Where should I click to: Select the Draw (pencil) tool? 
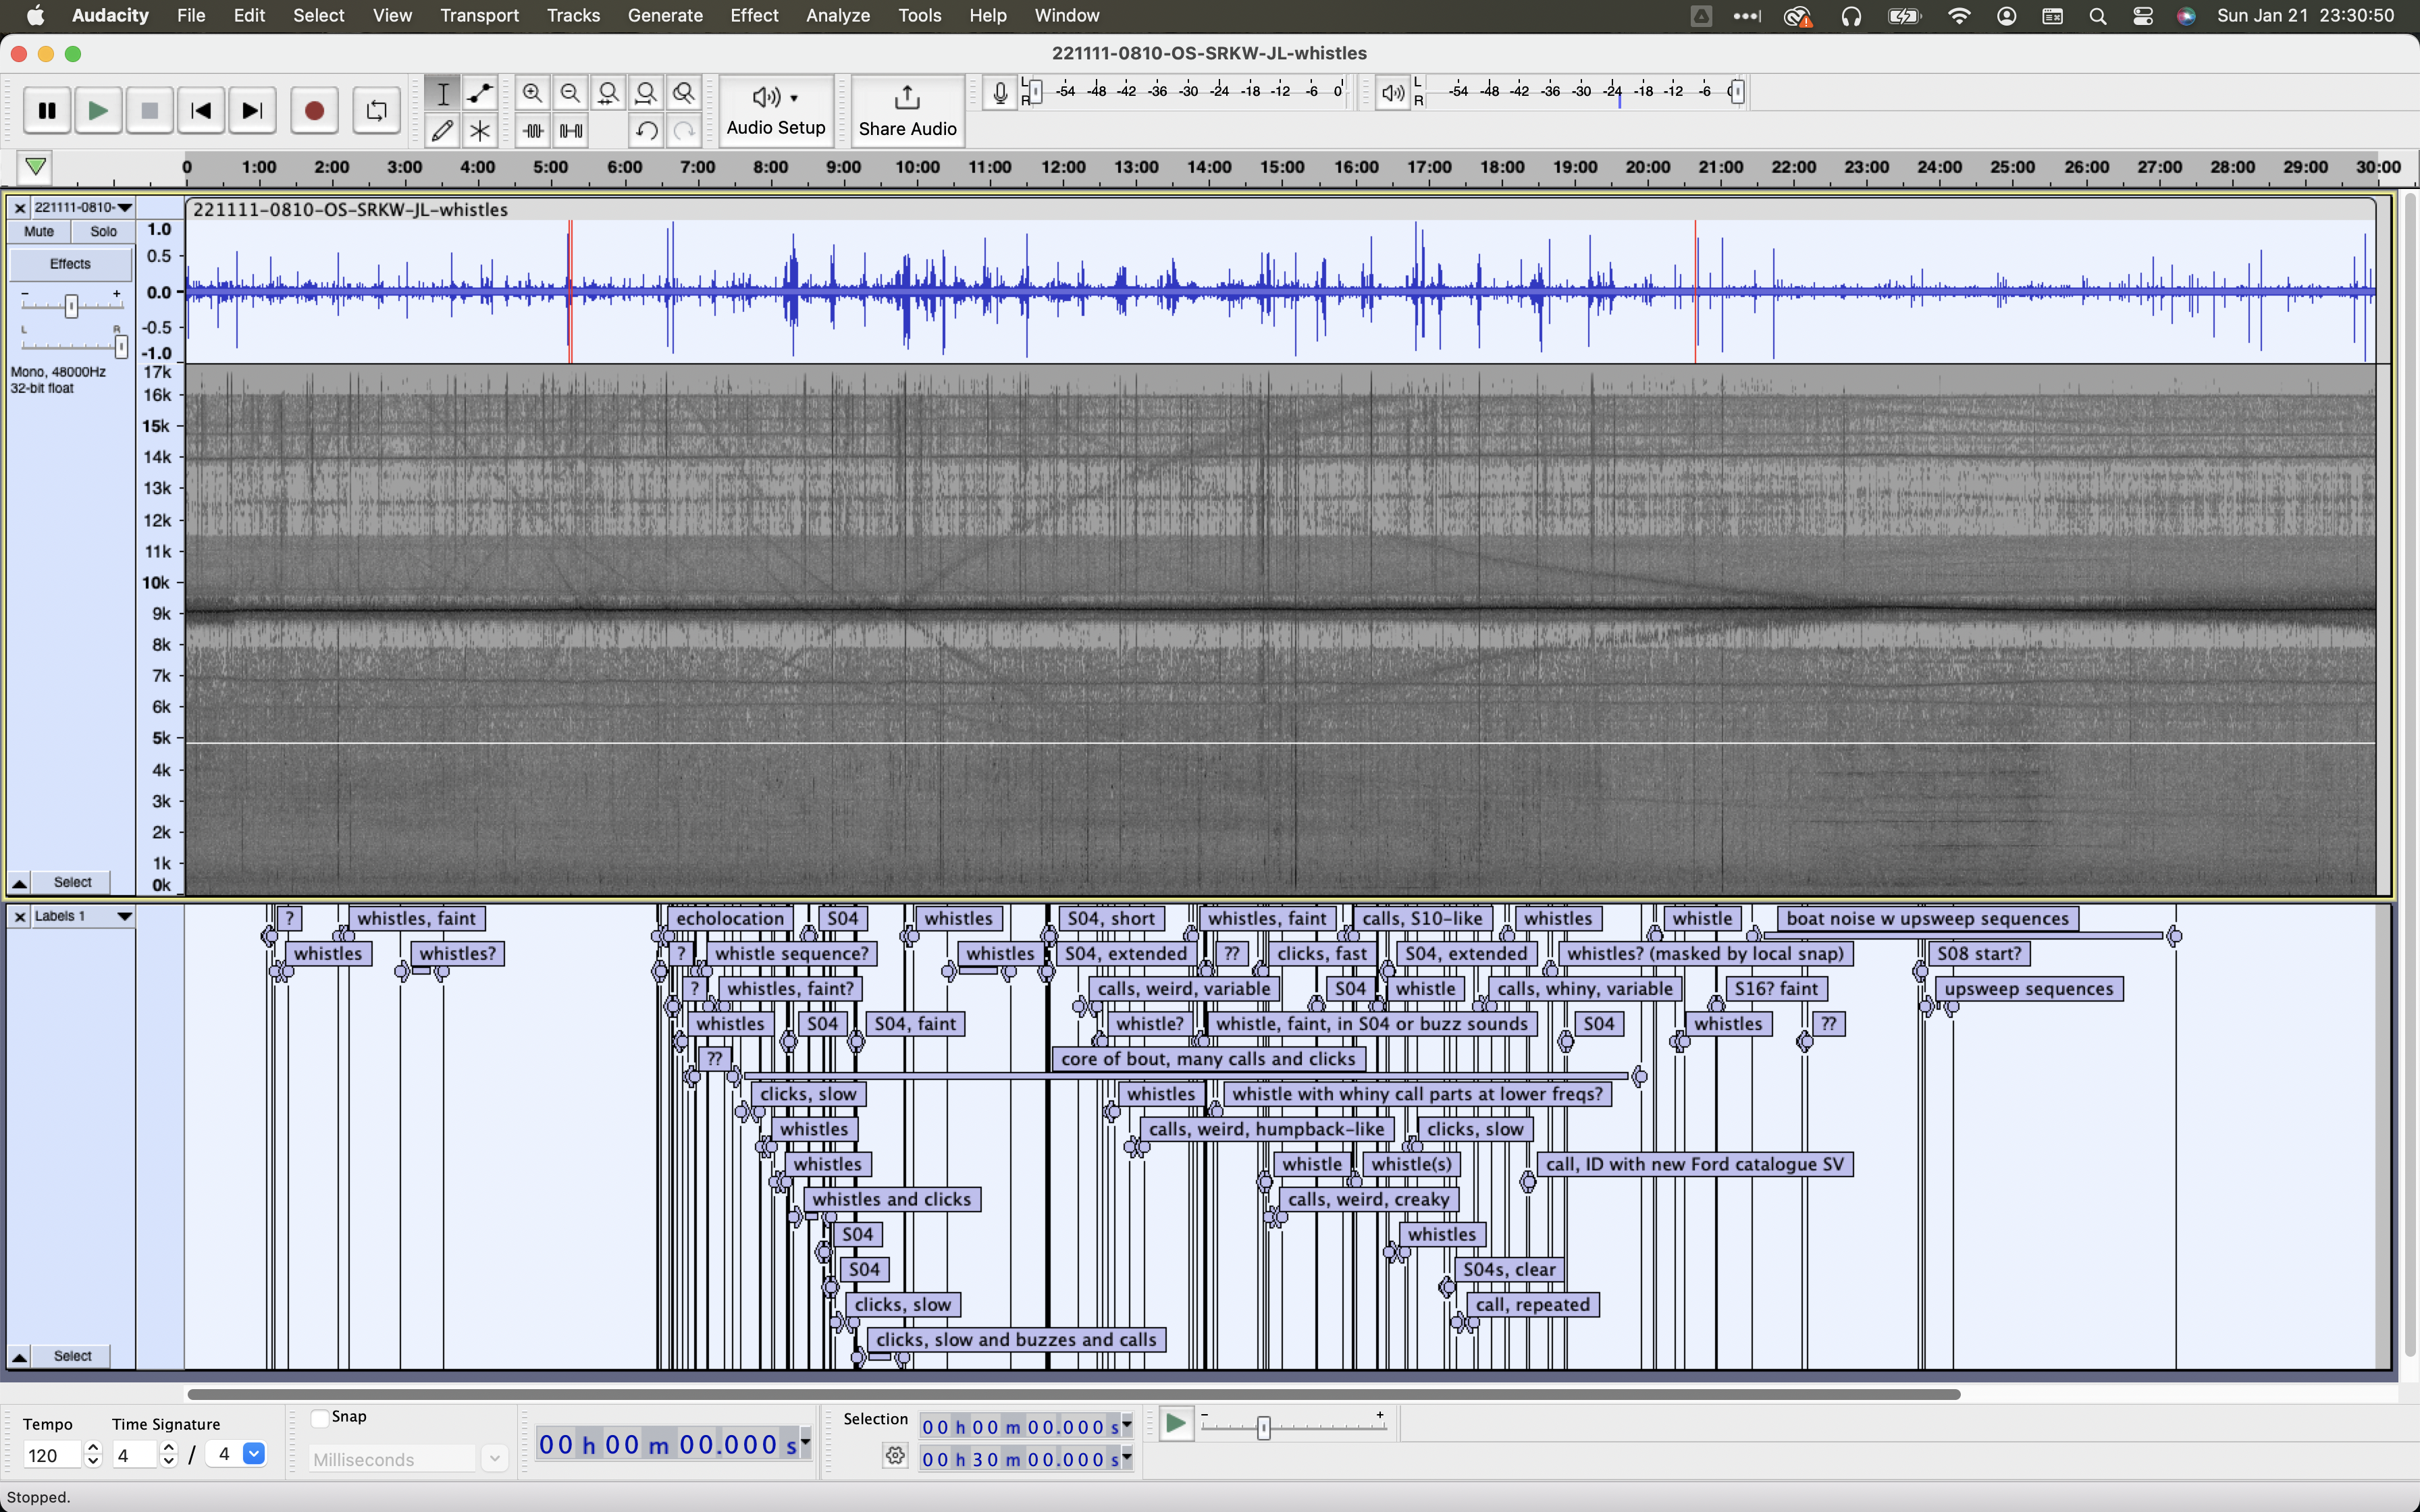click(442, 131)
